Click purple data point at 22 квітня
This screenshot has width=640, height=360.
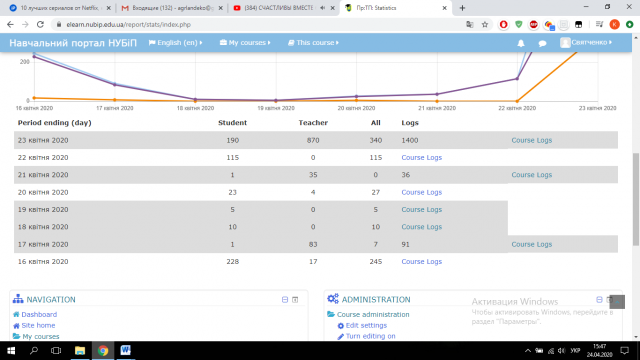click(x=517, y=79)
